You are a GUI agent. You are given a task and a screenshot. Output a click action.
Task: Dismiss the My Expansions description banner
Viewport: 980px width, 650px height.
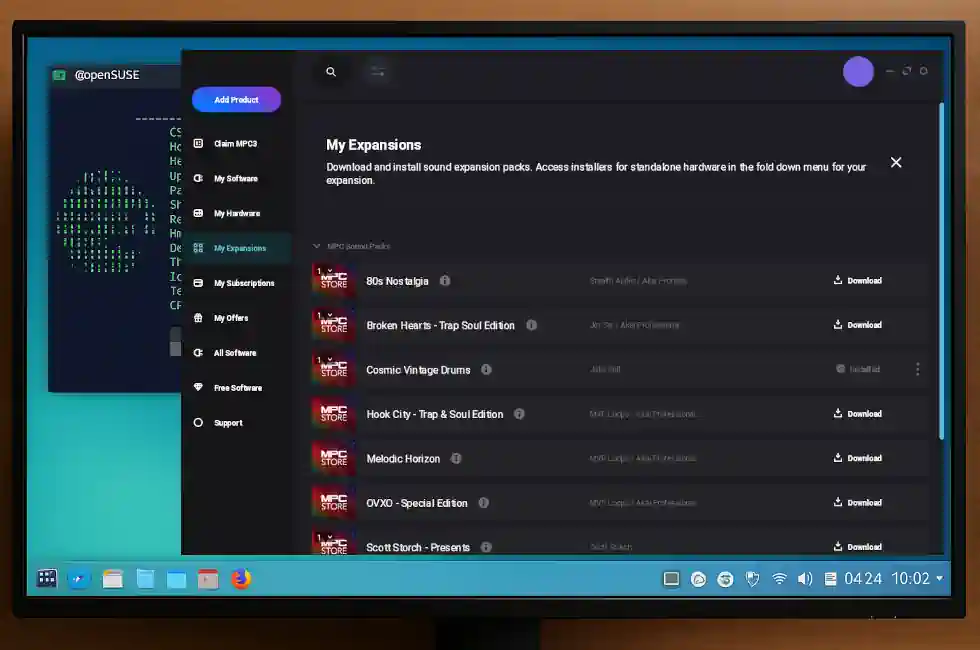tap(896, 162)
